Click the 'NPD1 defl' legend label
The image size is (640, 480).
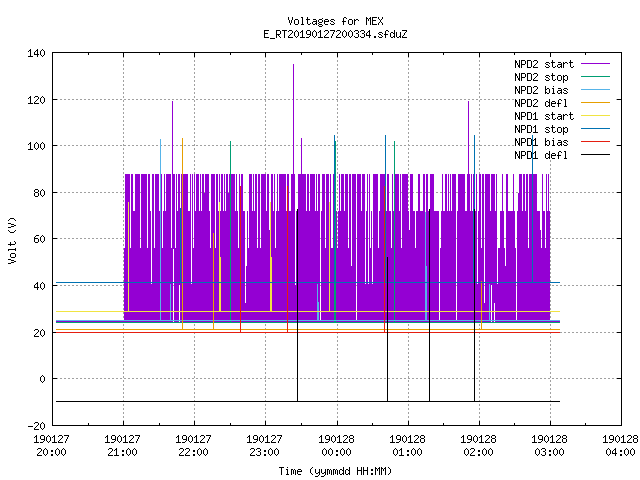pyautogui.click(x=541, y=156)
